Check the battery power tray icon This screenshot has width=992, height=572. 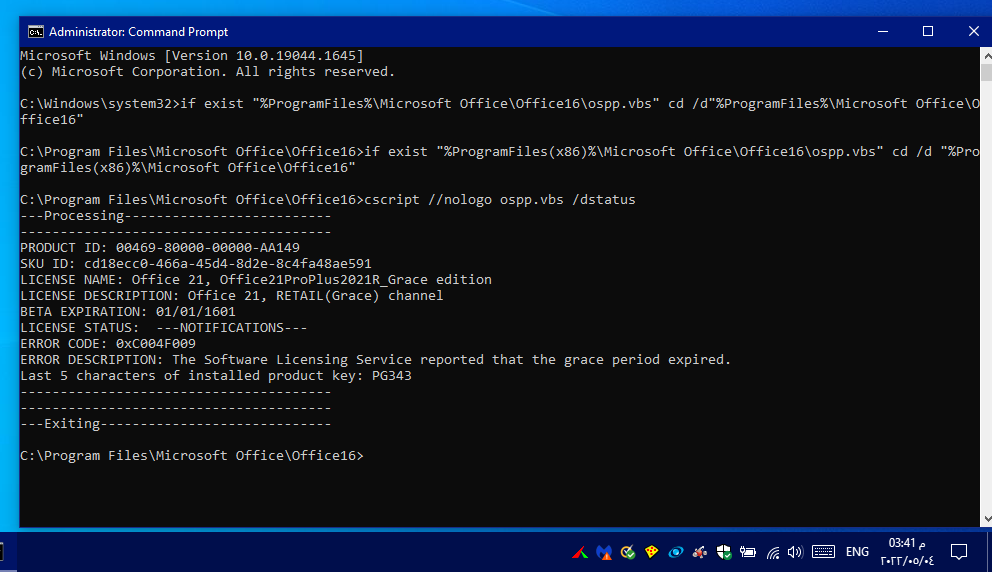tap(748, 552)
